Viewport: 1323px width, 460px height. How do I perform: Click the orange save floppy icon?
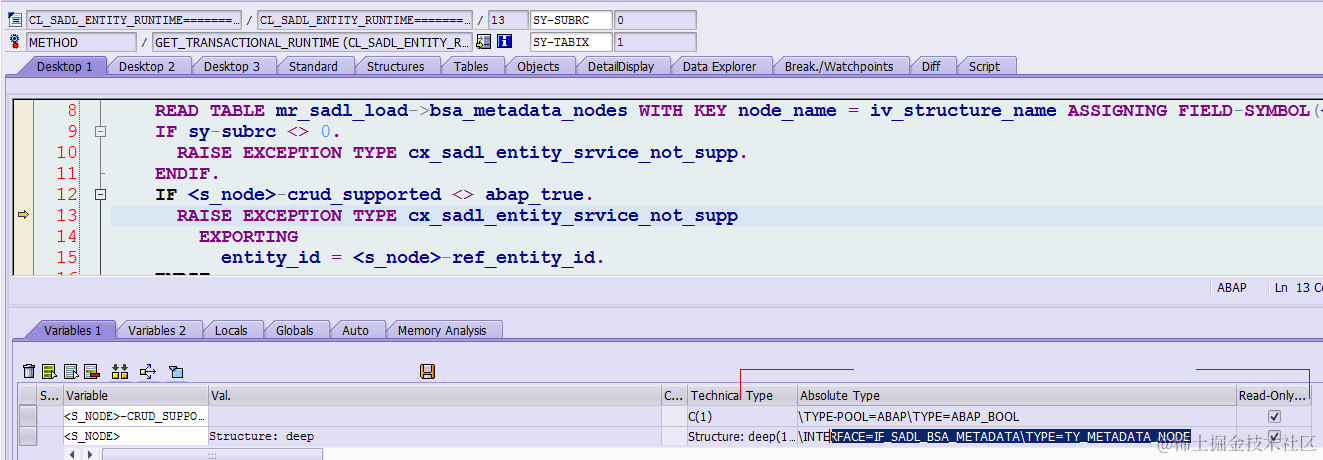coord(427,372)
